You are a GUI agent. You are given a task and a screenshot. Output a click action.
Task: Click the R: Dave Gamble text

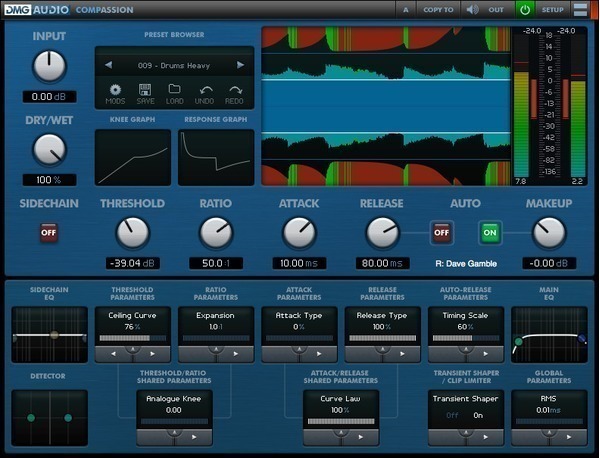(466, 264)
